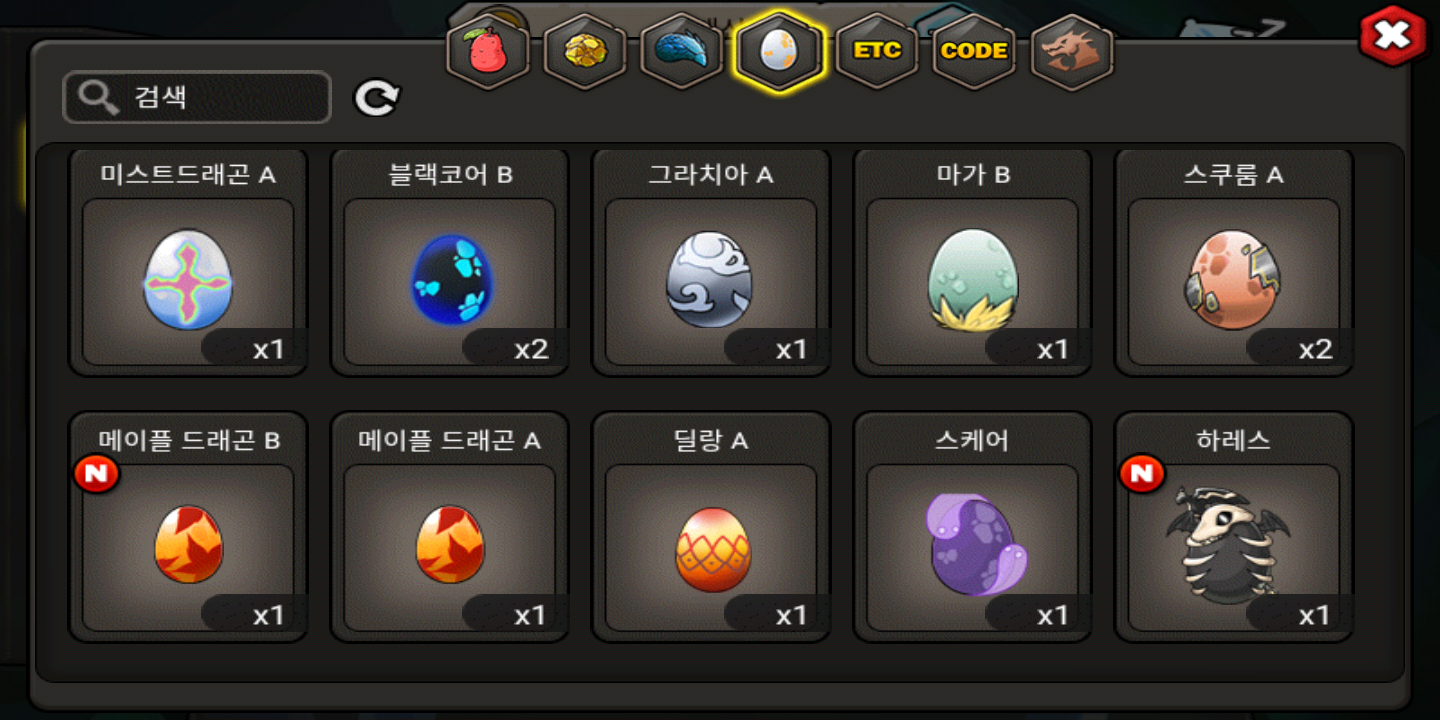Choose the 메이플 드래곤 A egg
Viewport: 1440px width, 720px height.
coord(450,527)
